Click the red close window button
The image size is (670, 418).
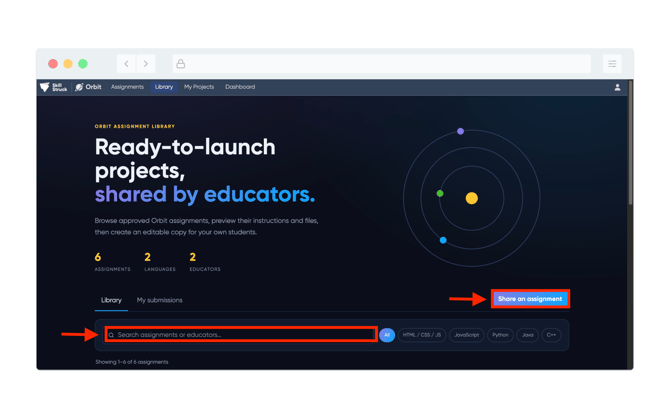coord(53,64)
